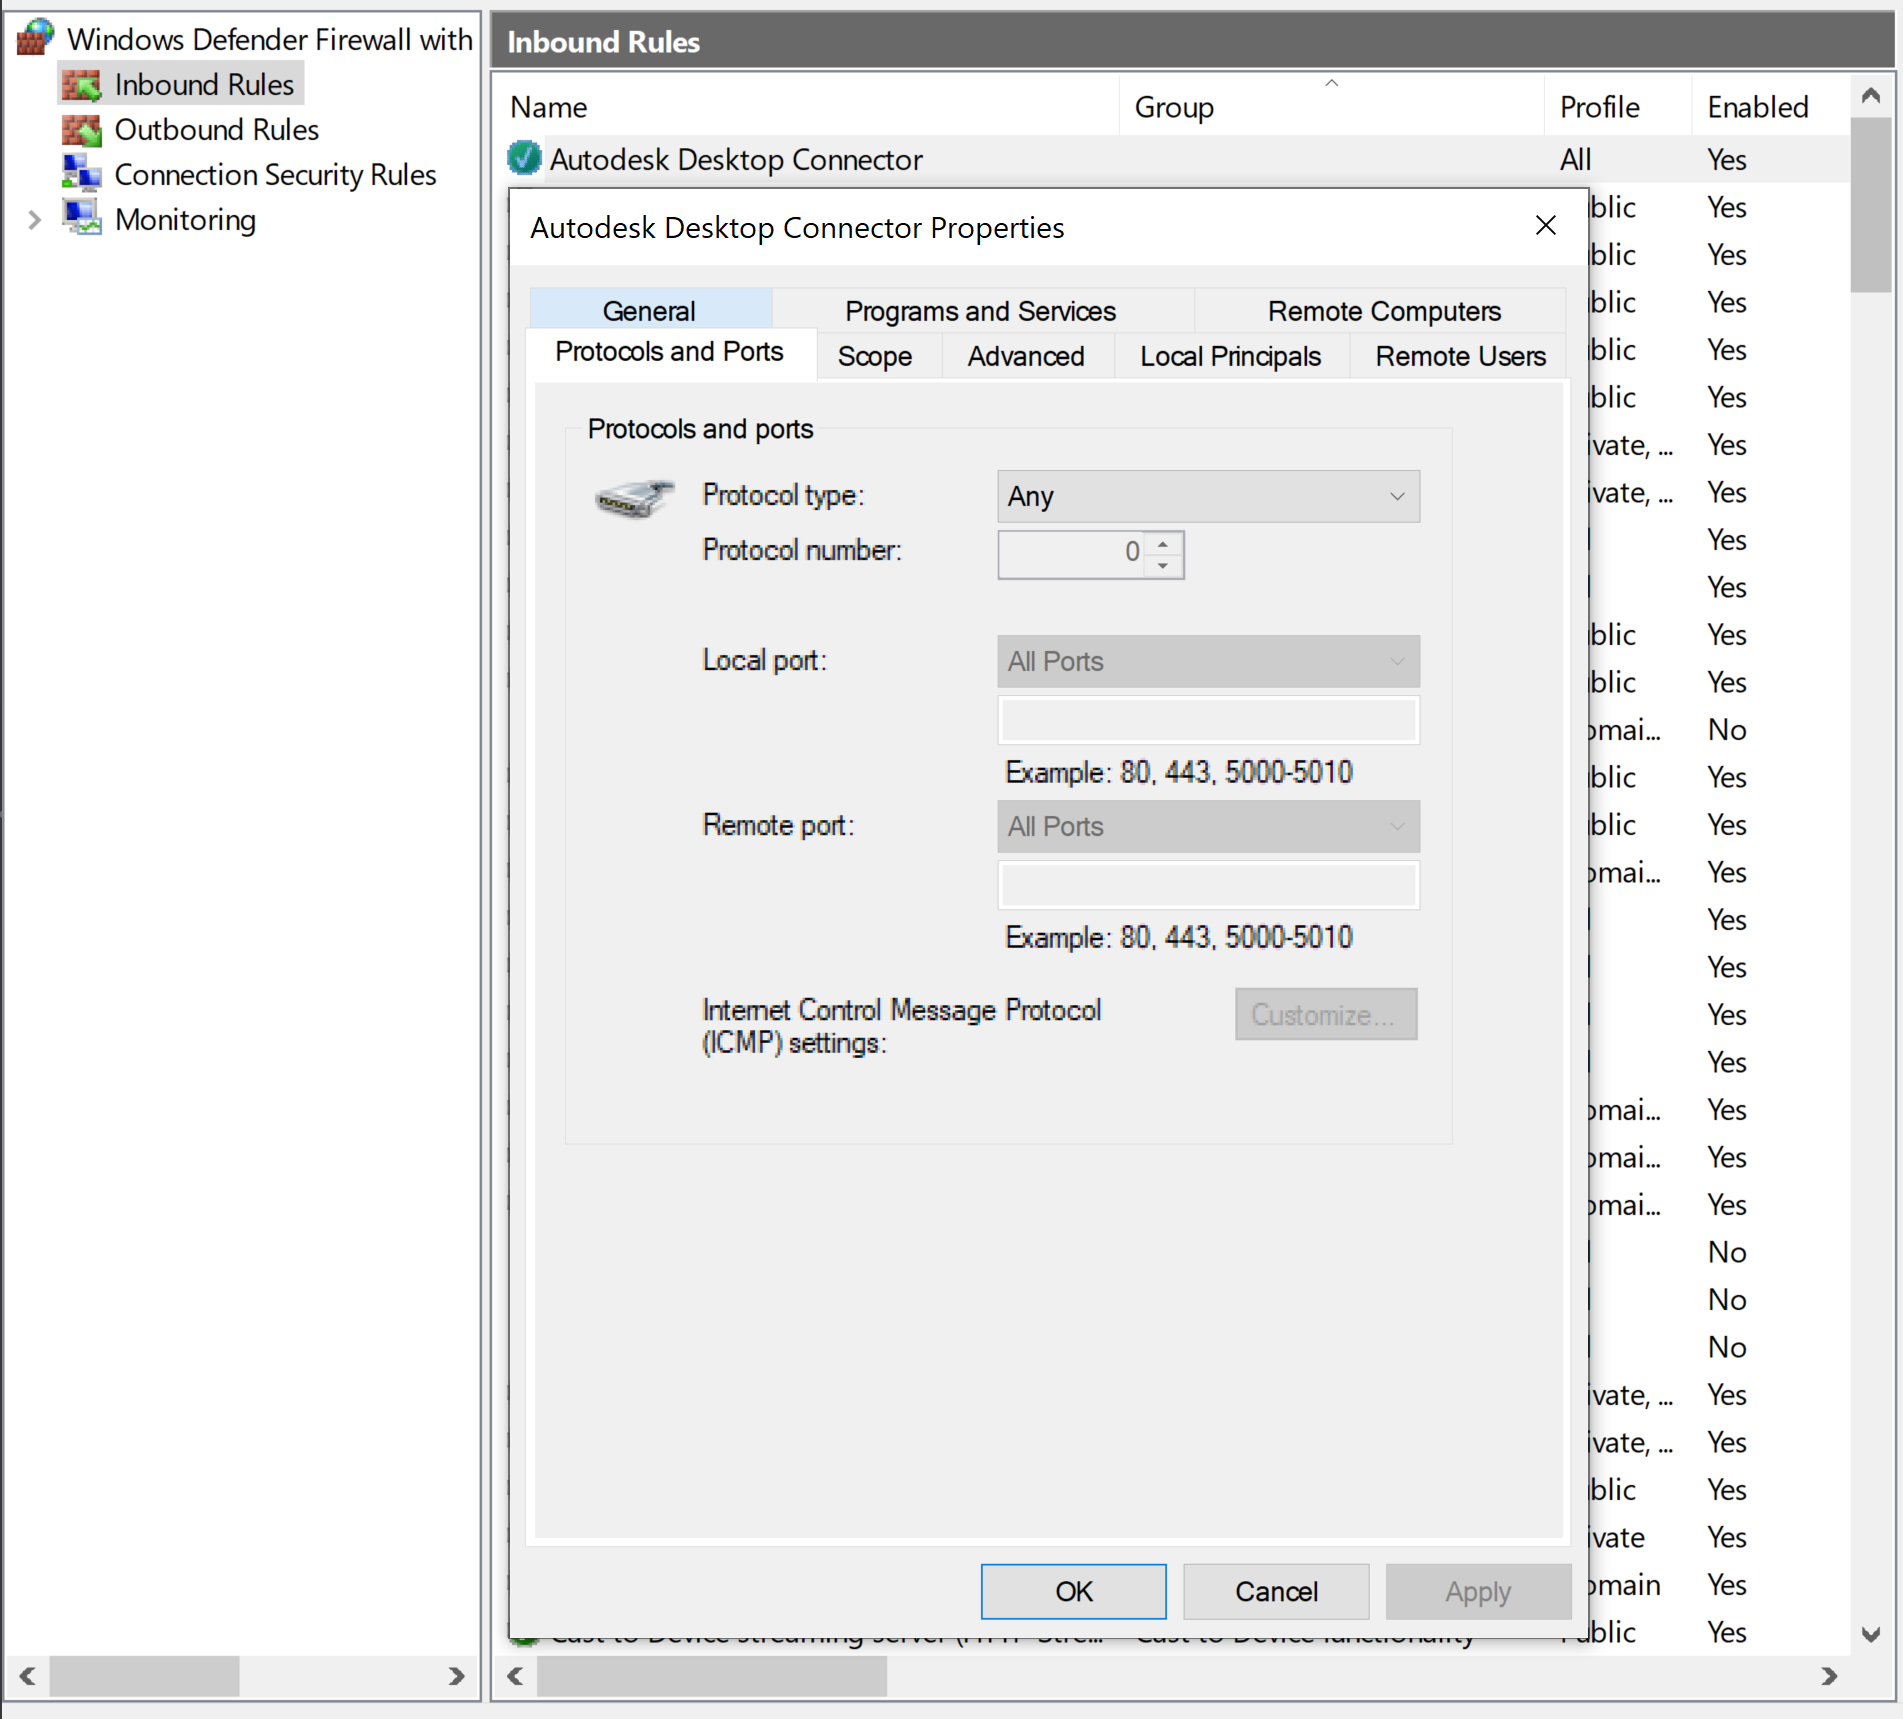Click the Apply button
Screen dimensions: 1903x1719
pos(1478,1591)
